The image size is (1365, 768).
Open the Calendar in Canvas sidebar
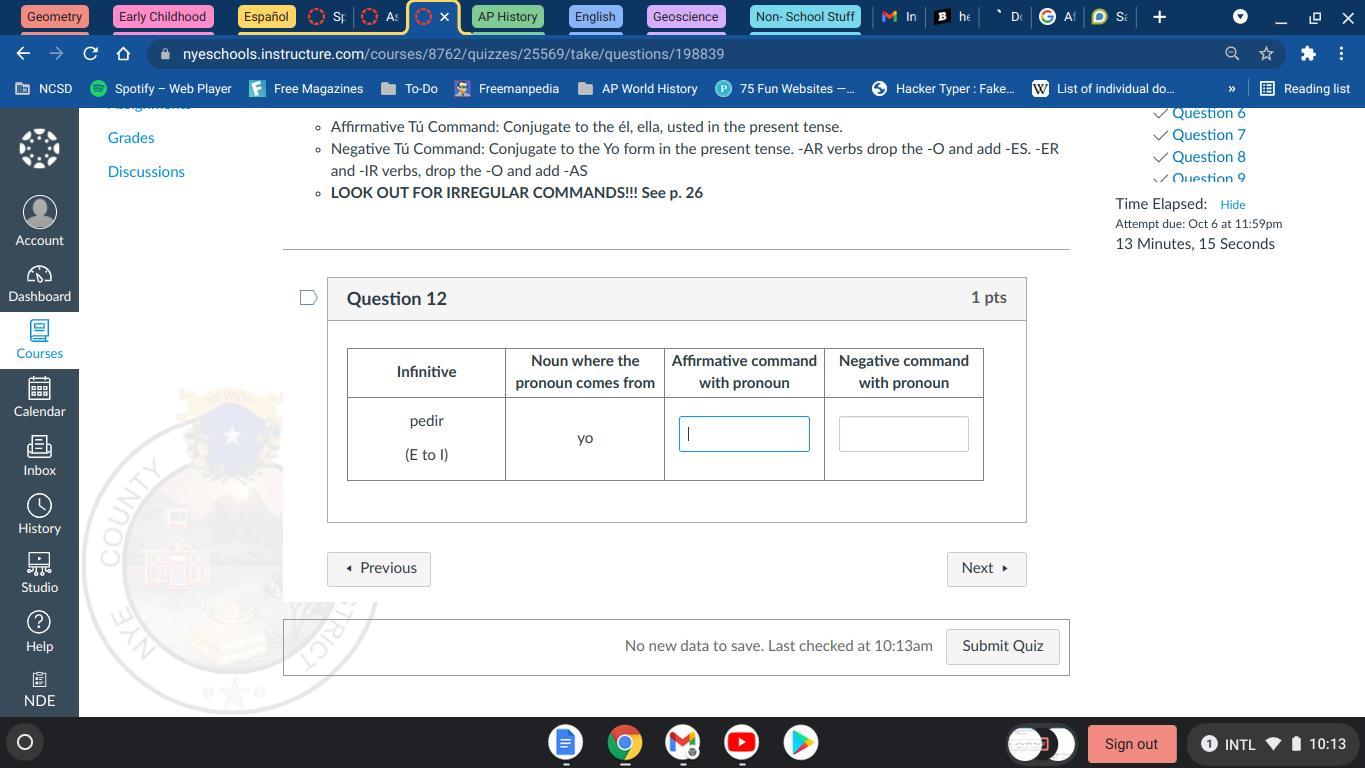point(39,398)
